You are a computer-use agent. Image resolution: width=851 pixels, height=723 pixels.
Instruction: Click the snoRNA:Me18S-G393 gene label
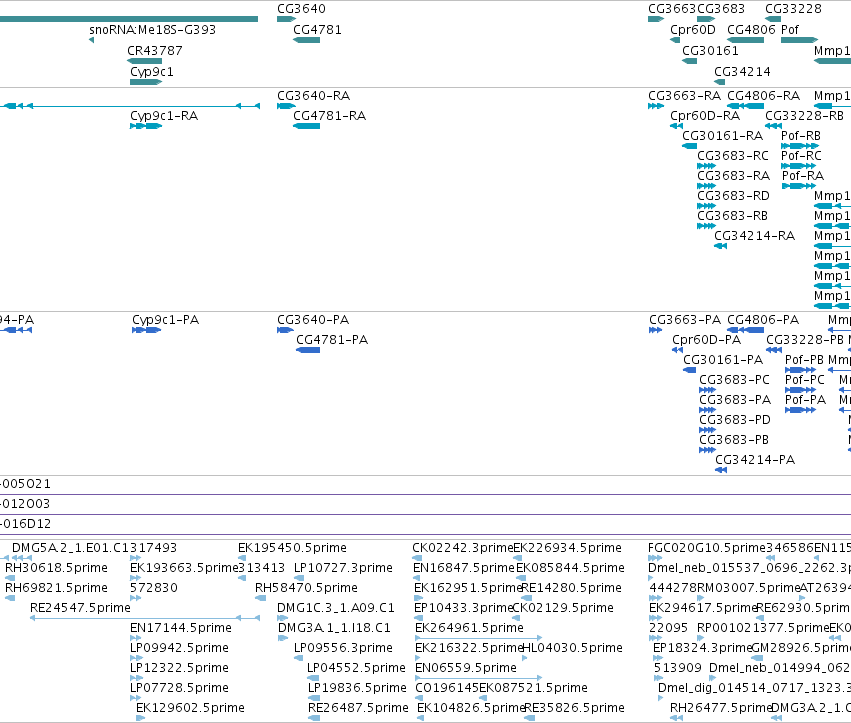point(153,30)
